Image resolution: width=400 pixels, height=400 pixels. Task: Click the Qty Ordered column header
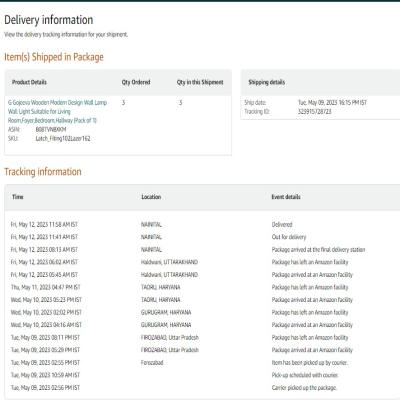(136, 82)
